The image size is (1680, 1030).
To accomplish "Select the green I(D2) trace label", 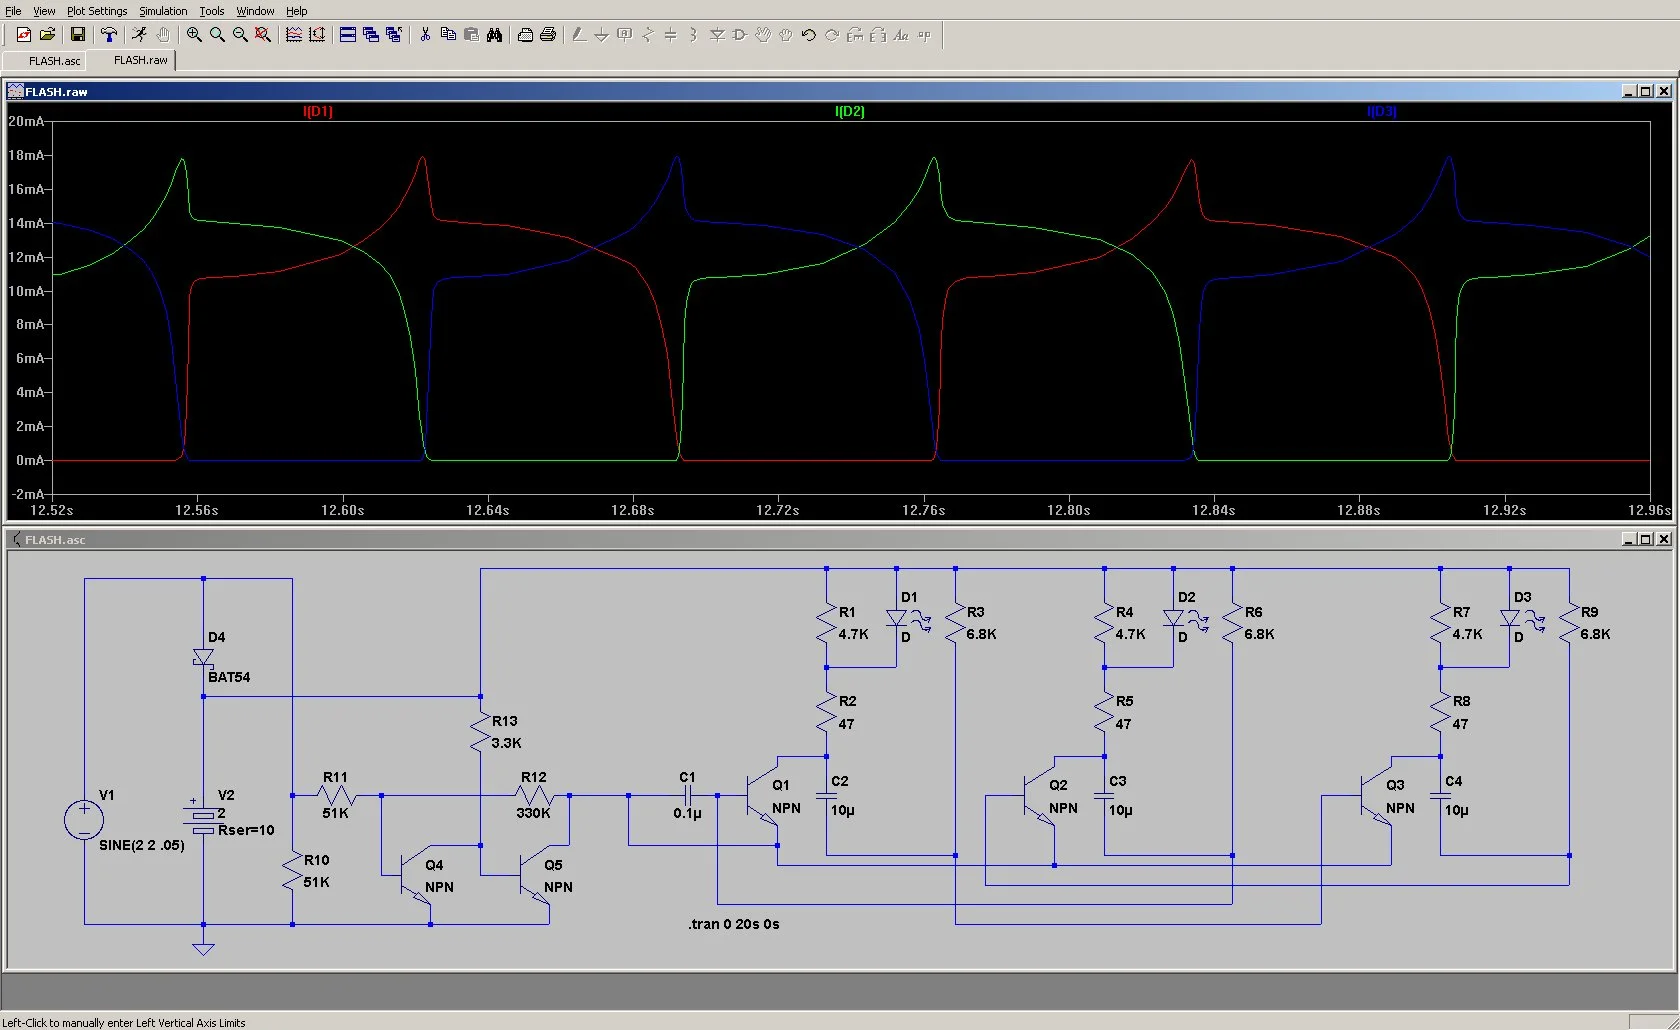I will (x=850, y=112).
